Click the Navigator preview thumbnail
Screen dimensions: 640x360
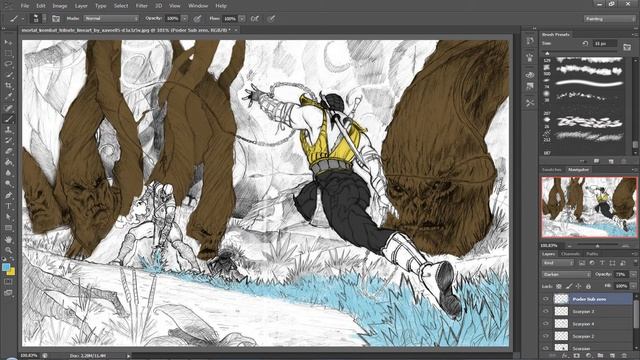[x=589, y=207]
